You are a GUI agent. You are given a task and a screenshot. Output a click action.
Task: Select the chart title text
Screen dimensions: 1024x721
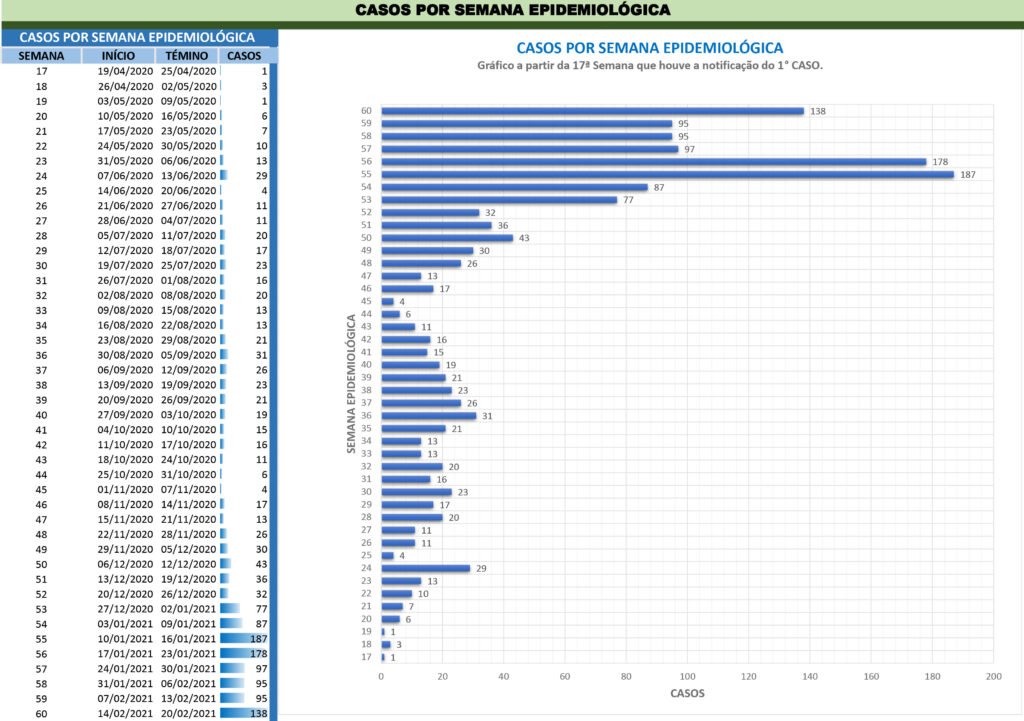point(649,47)
